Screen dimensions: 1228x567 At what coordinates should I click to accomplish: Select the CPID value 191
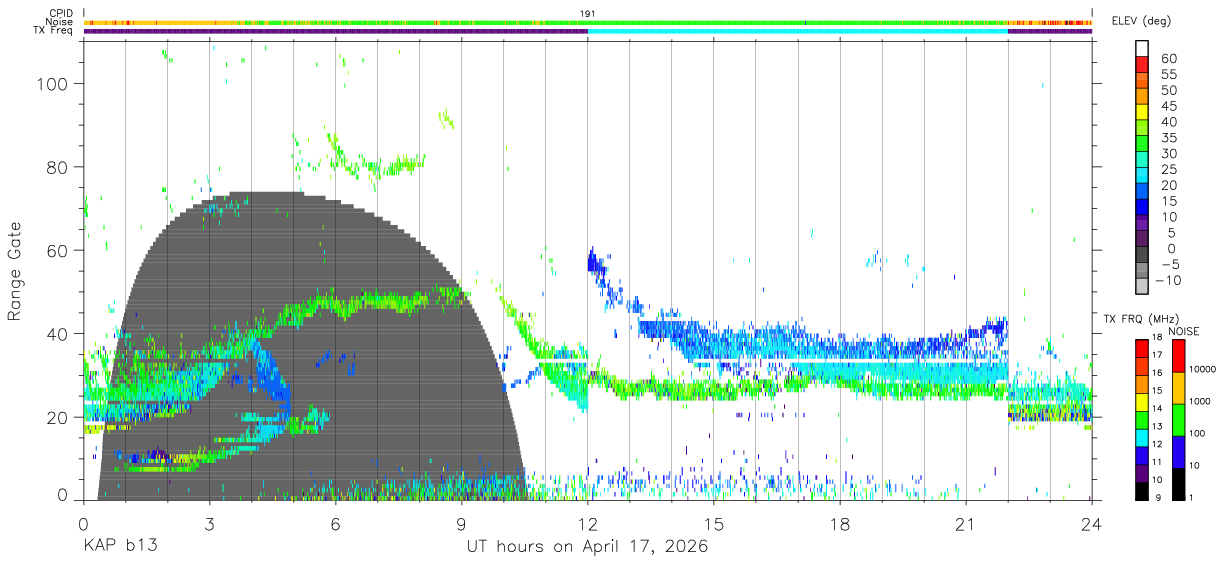pyautogui.click(x=588, y=13)
